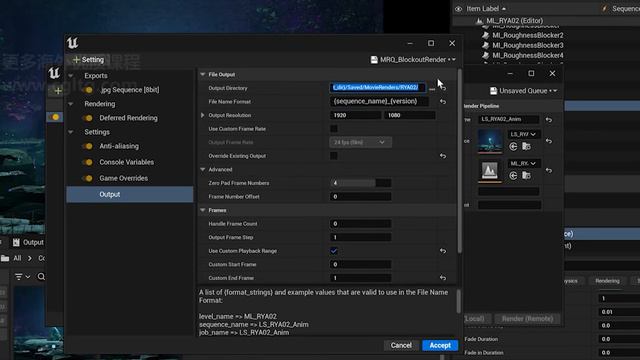640x360 pixels.
Task: Open the MRQ_BlockoutRender preset dropdown
Action: click(413, 60)
